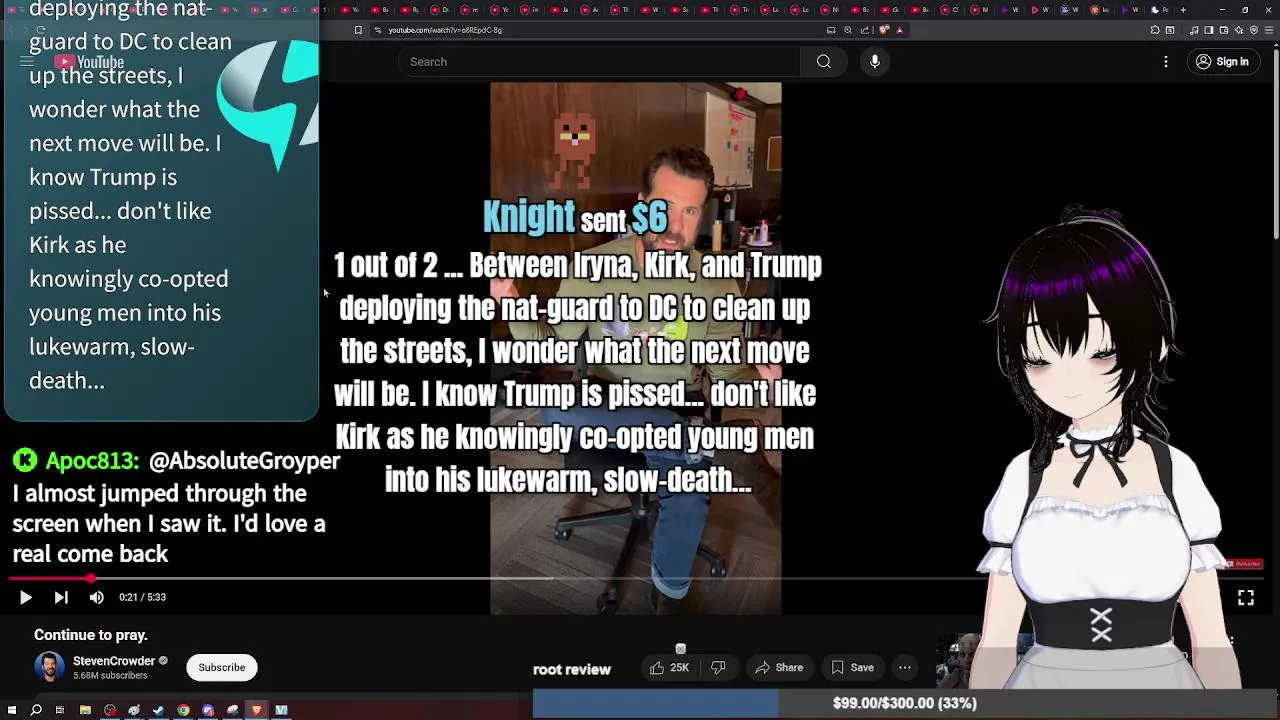This screenshot has height=720, width=1280.
Task: Click the video title 'Continue to pray.'
Action: [x=91, y=635]
